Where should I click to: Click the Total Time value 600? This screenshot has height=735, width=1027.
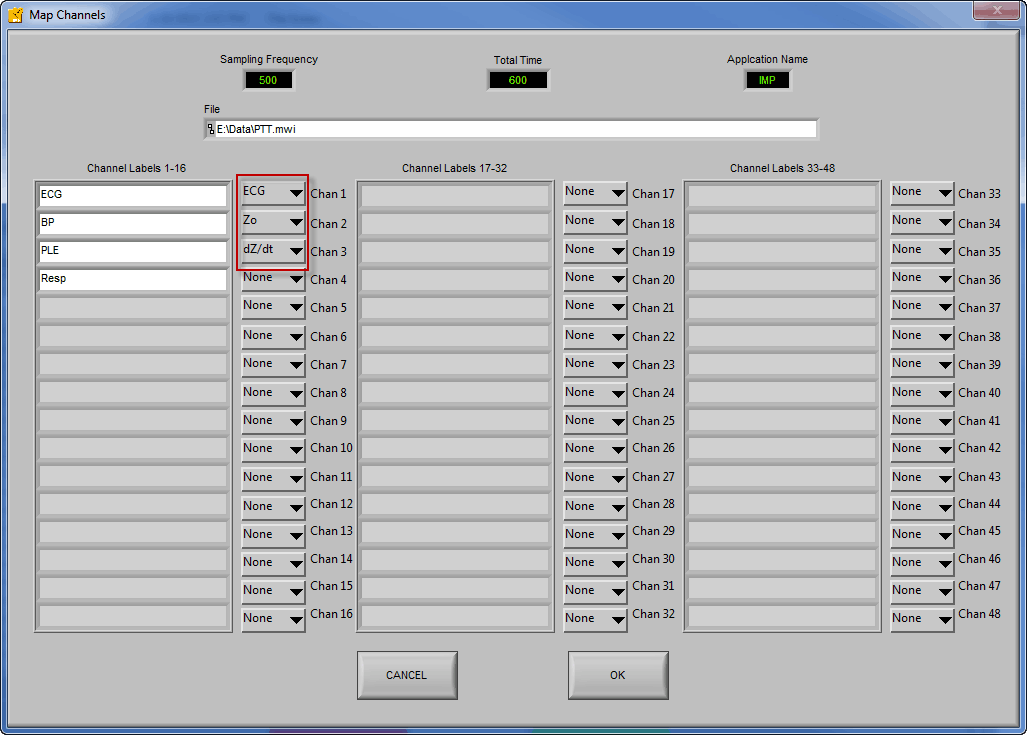[x=517, y=81]
